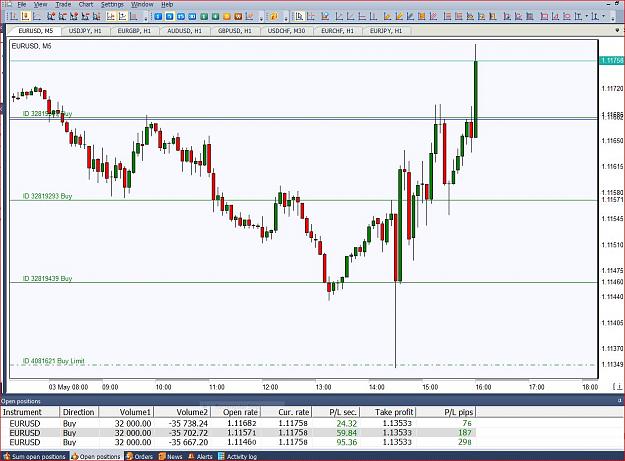Open the Alerts tab
Image resolution: width=625 pixels, height=461 pixels.
coord(200,456)
